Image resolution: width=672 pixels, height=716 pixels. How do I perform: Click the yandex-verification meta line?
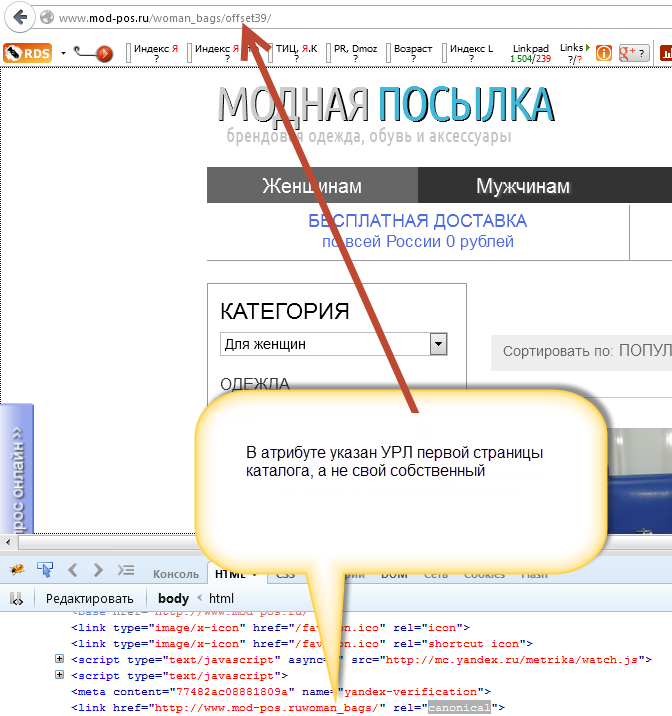[x=281, y=692]
